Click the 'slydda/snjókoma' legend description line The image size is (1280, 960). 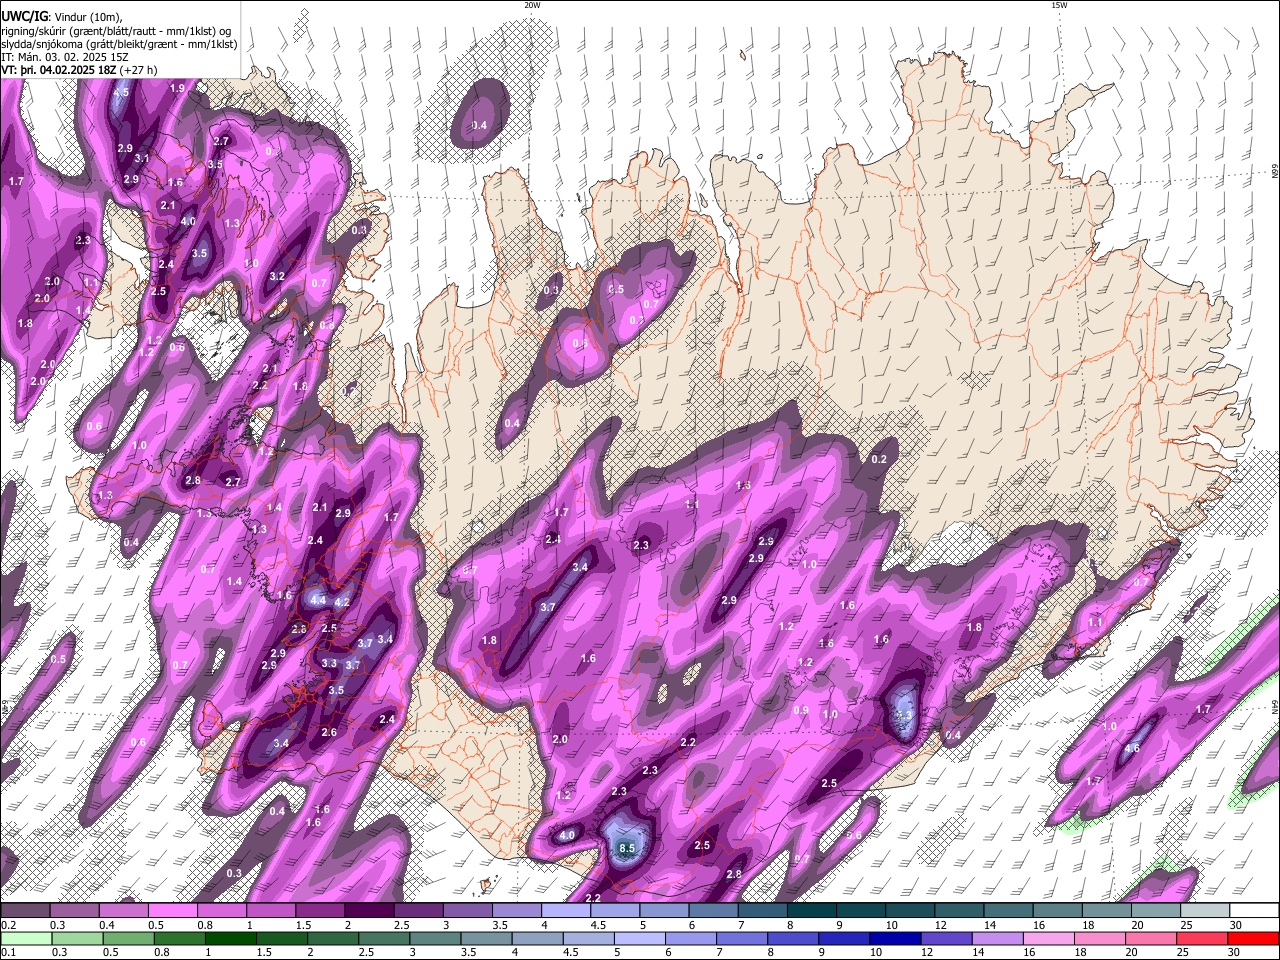pyautogui.click(x=119, y=44)
